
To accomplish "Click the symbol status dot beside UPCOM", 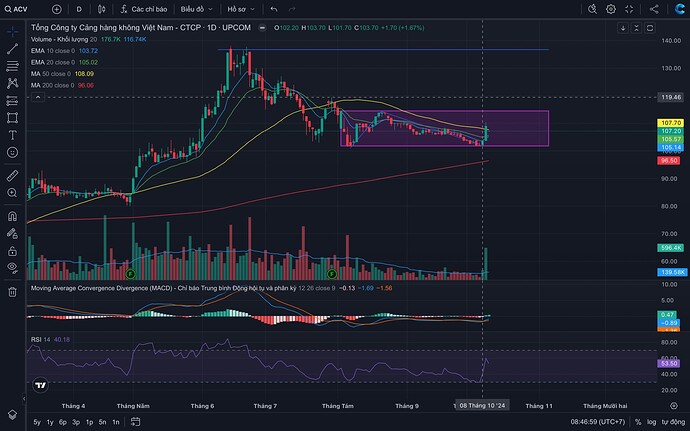I will click(262, 28).
